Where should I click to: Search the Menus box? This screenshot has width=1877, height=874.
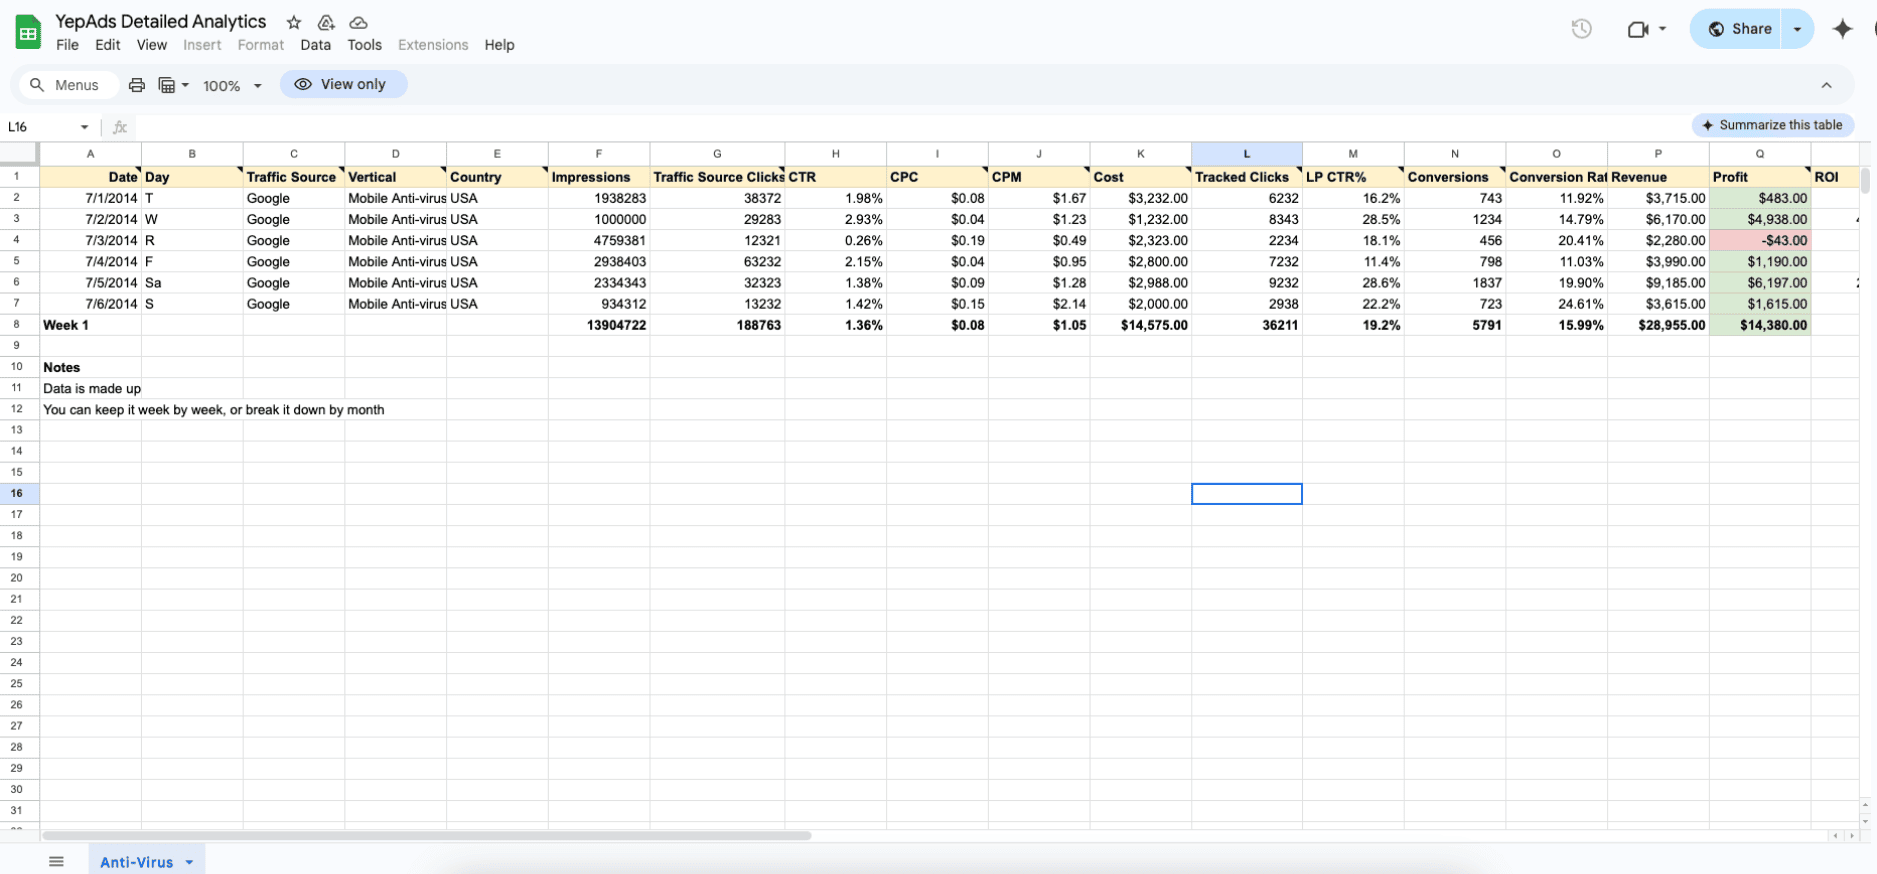point(69,85)
